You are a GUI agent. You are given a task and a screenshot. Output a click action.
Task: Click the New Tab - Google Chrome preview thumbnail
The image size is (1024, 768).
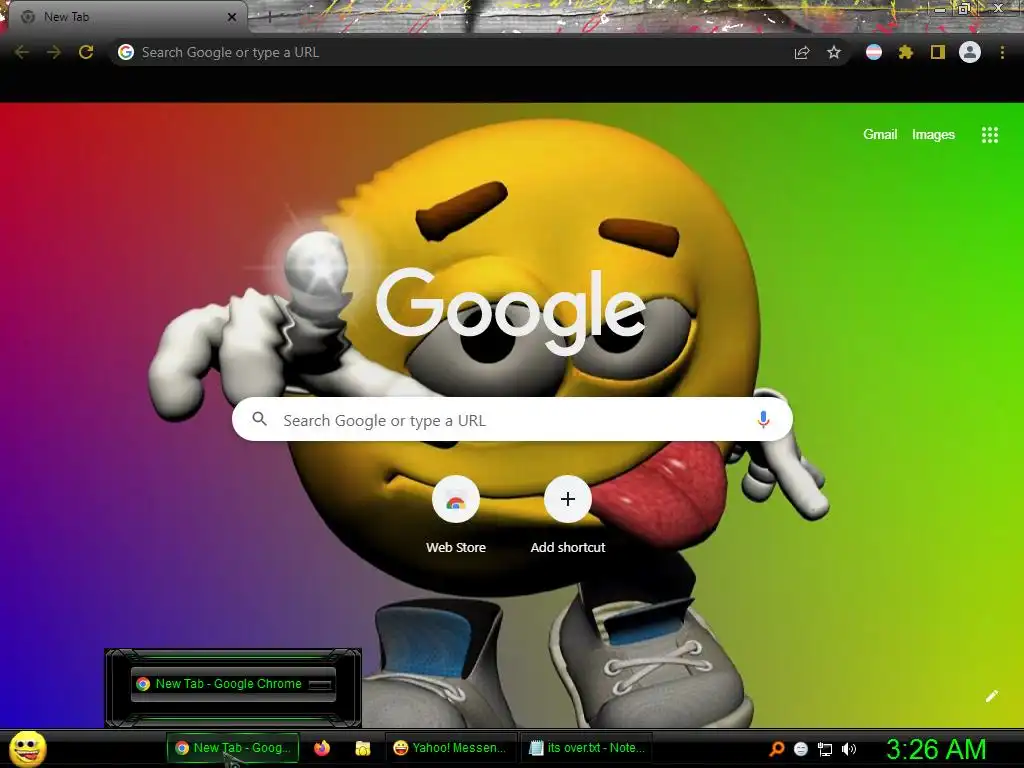(x=233, y=684)
